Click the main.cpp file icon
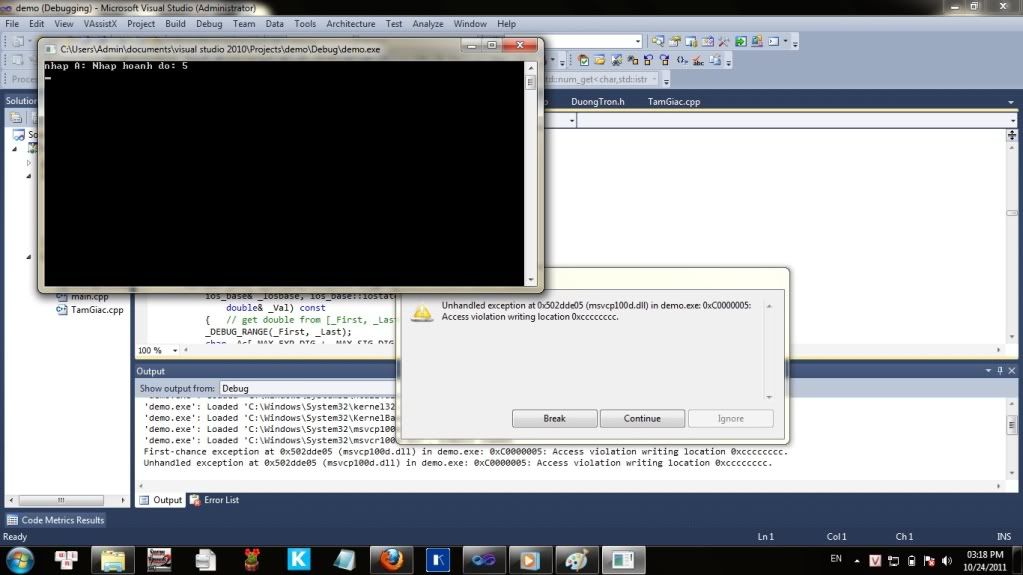 point(62,296)
